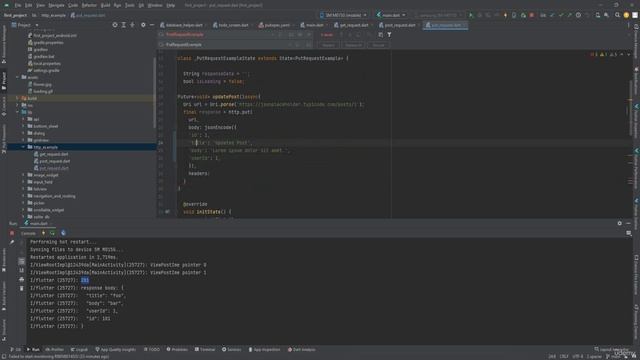Hide the Project panel with minus icon
The image size is (640, 360).
click(x=151, y=25)
